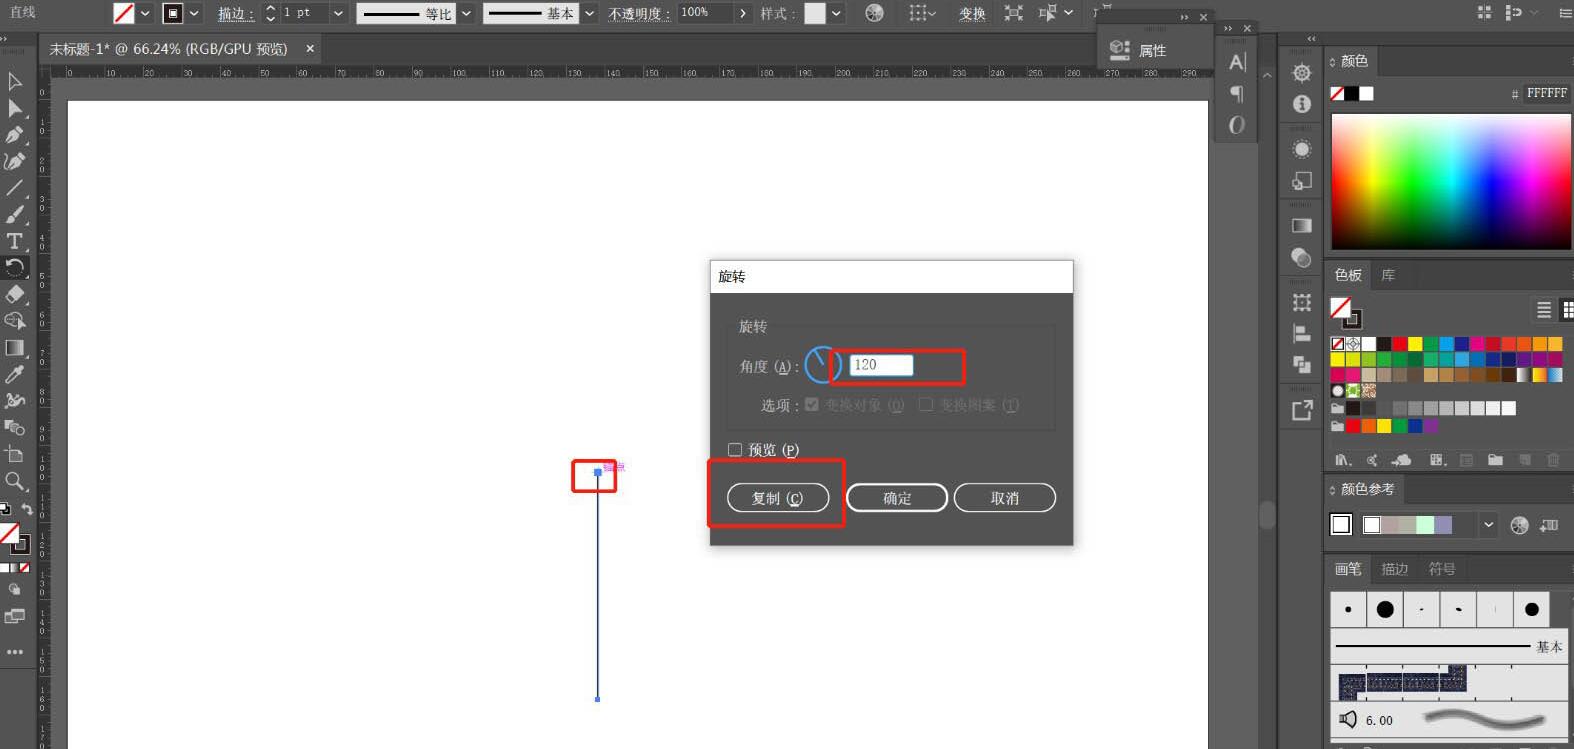
Task: Click the OK (确定) button in Rotate dialog
Action: [x=897, y=498]
